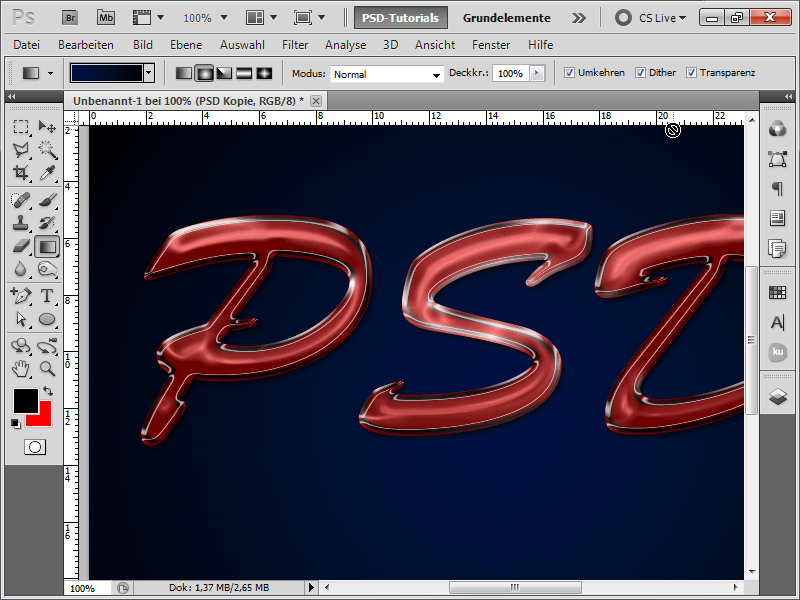Screen dimensions: 800x600
Task: Select the Eyedropper tool
Action: (47, 173)
